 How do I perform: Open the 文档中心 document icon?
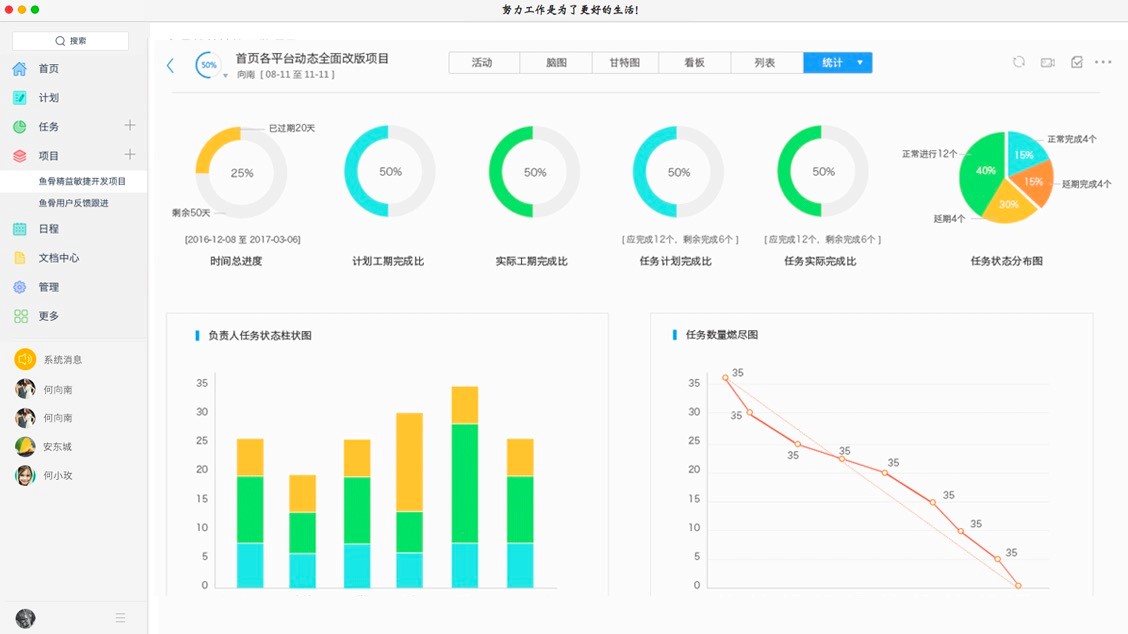[19, 258]
